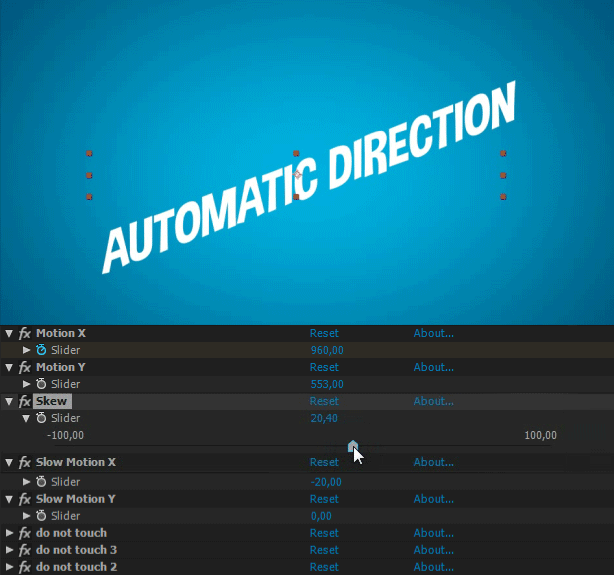
Task: Reset the Motion Y effect
Action: 324,367
